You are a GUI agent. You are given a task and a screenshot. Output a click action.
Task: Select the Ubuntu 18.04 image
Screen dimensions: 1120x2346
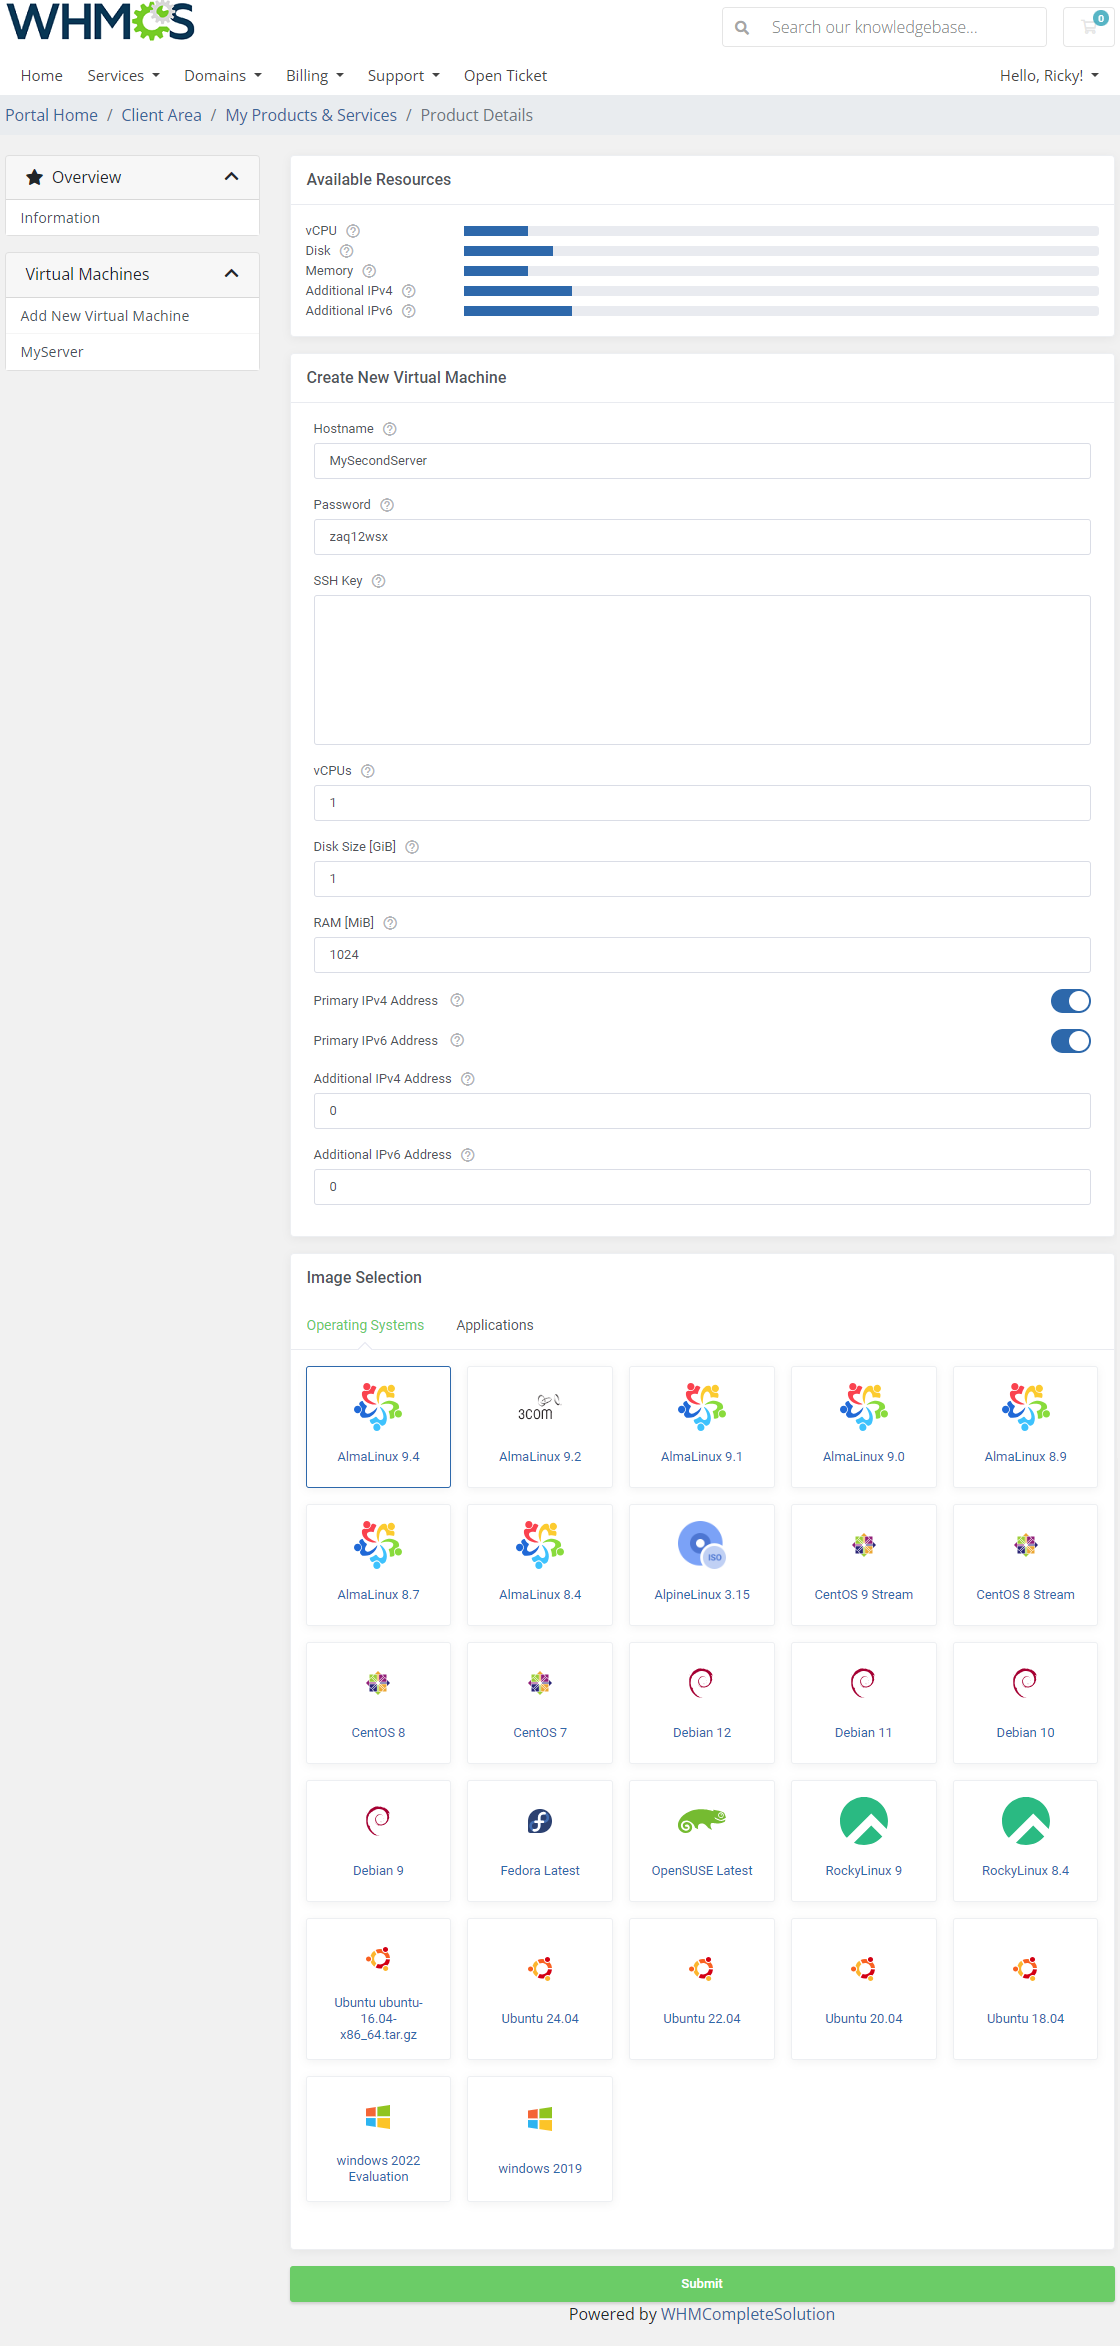coord(1026,1989)
